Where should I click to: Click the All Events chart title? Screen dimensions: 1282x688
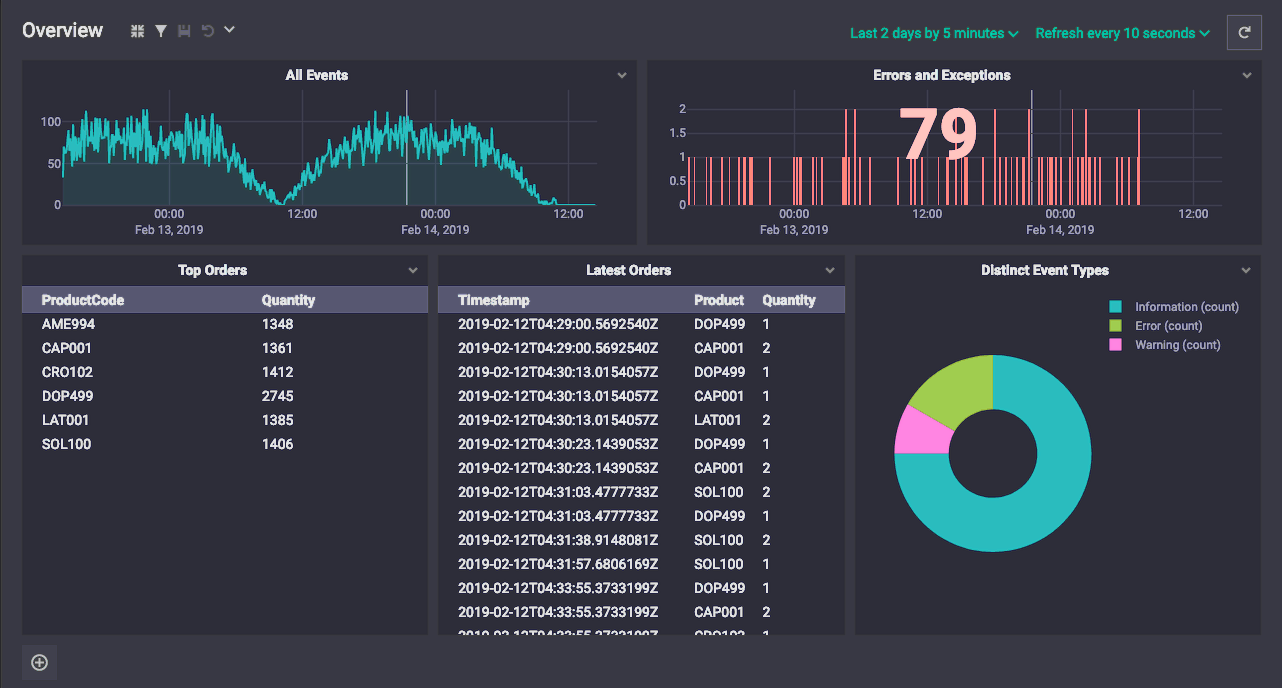click(317, 75)
